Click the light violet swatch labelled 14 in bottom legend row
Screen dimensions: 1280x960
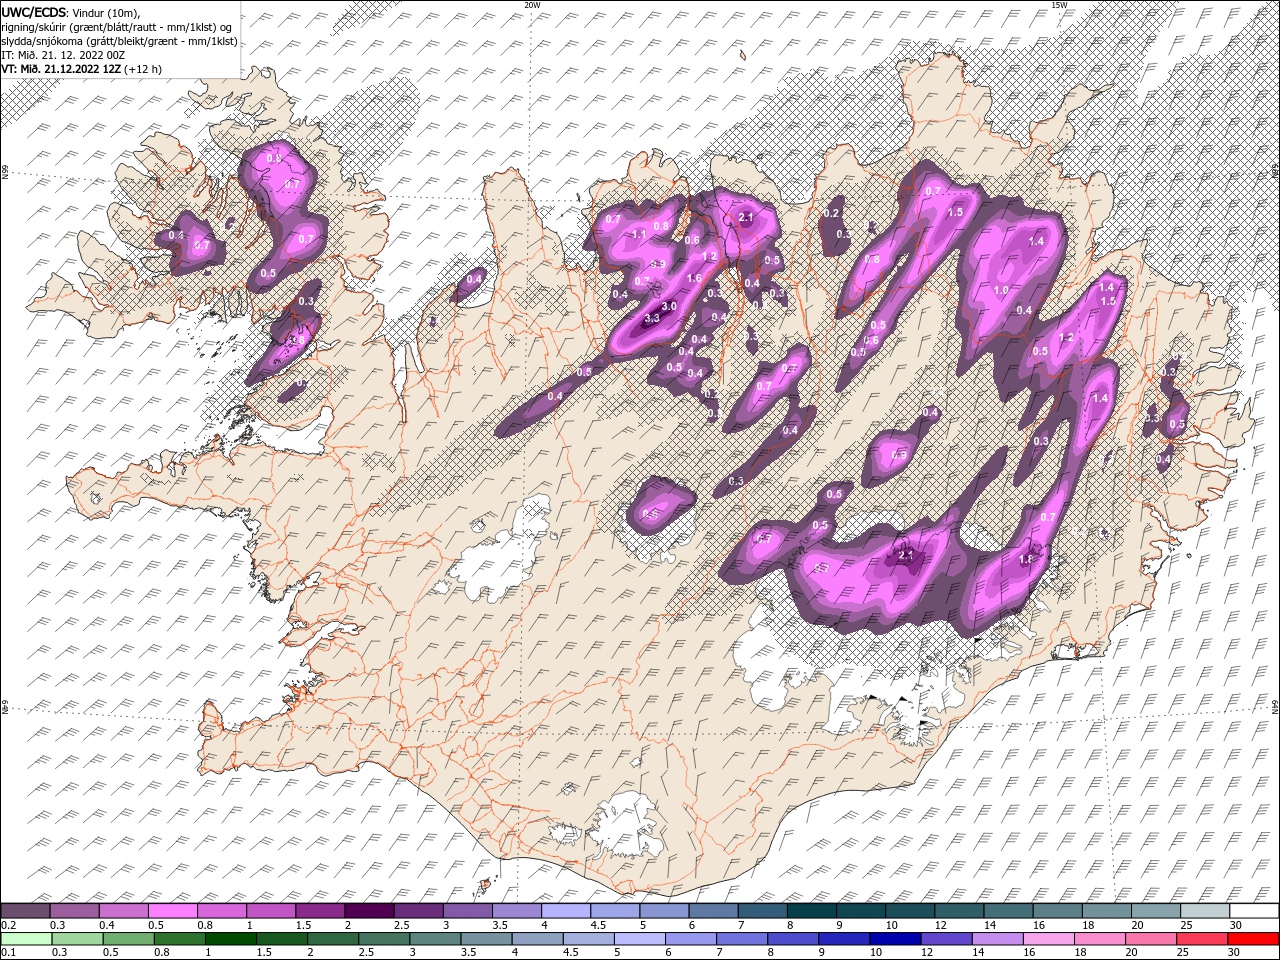pyautogui.click(x=997, y=938)
